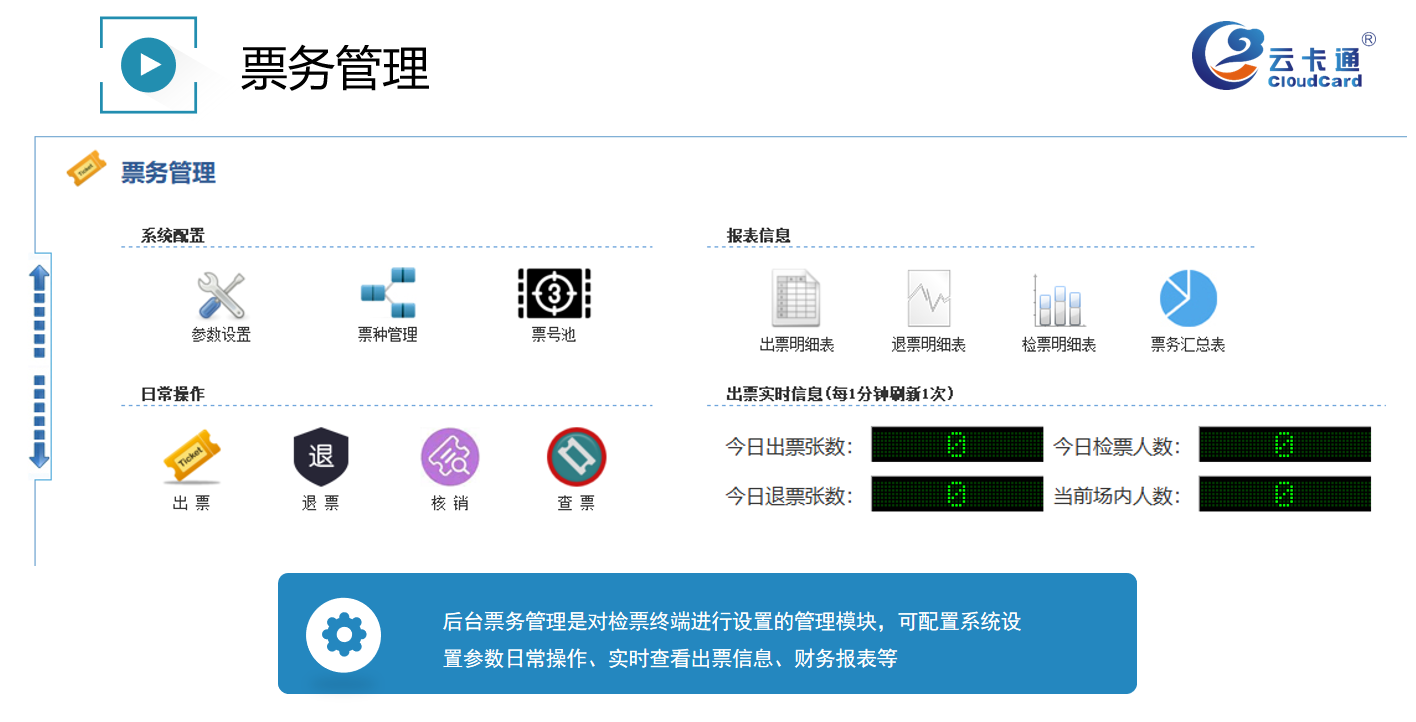Click the 今日退票张数 counter display
The height and width of the screenshot is (722, 1416).
[x=956, y=494]
